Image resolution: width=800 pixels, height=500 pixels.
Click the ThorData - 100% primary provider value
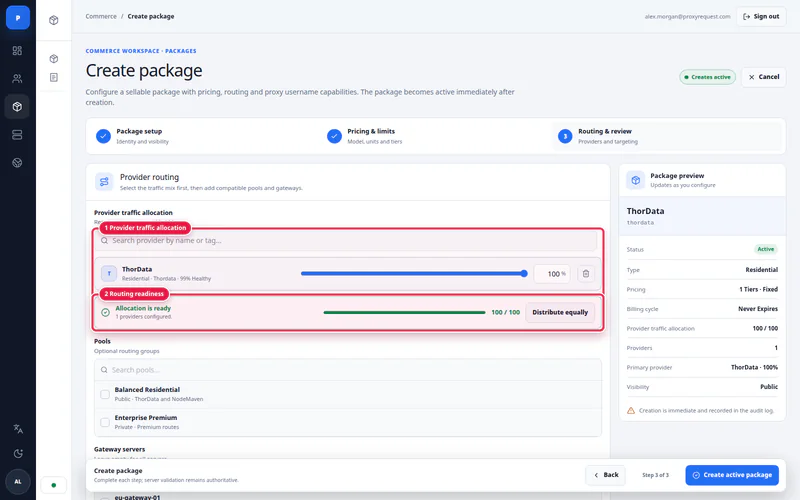[x=754, y=367]
